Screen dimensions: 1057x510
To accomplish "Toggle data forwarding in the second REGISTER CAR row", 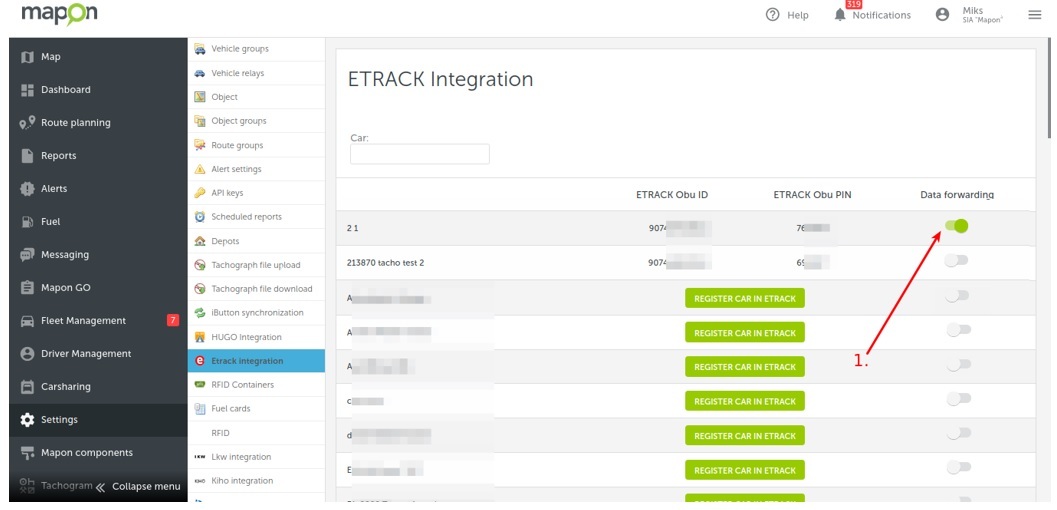I will [x=958, y=329].
